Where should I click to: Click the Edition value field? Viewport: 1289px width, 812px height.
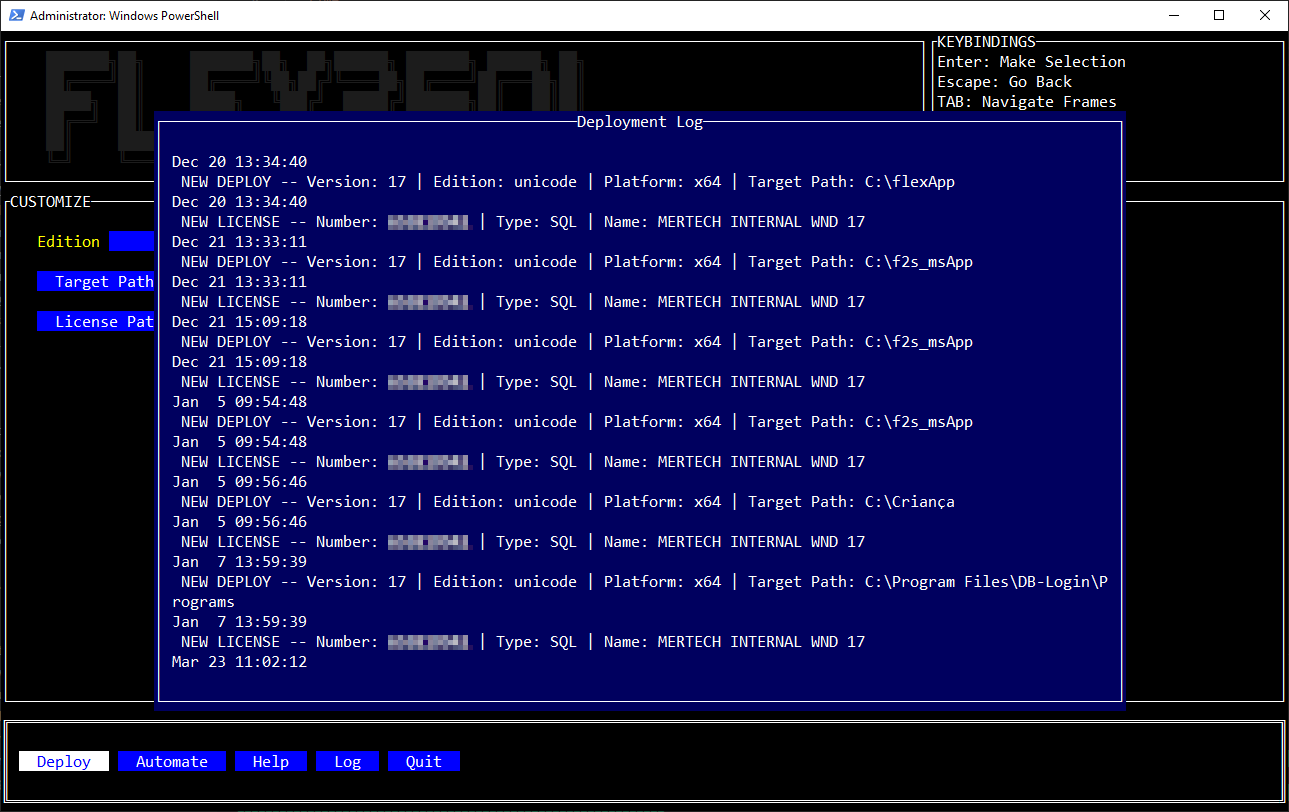[x=131, y=242]
